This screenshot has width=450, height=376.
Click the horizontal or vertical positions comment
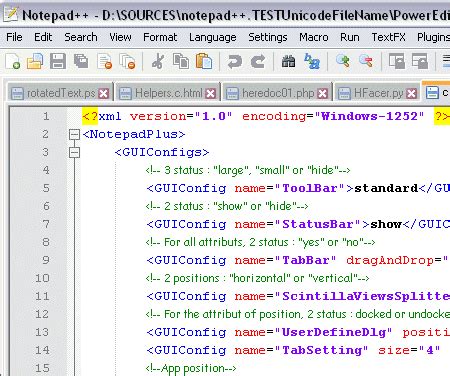(x=257, y=278)
